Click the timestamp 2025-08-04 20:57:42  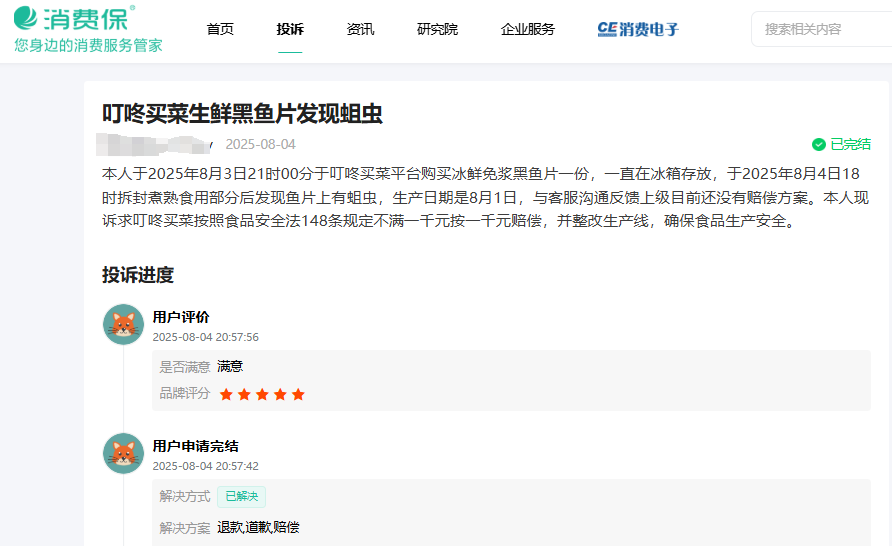(x=205, y=466)
